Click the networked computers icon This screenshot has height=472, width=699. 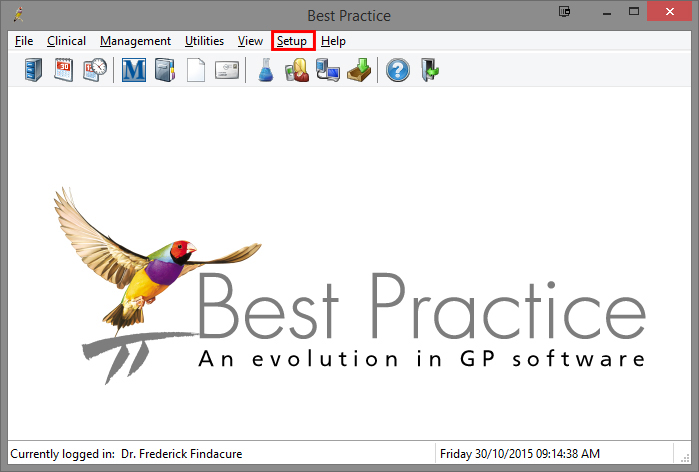pos(327,71)
